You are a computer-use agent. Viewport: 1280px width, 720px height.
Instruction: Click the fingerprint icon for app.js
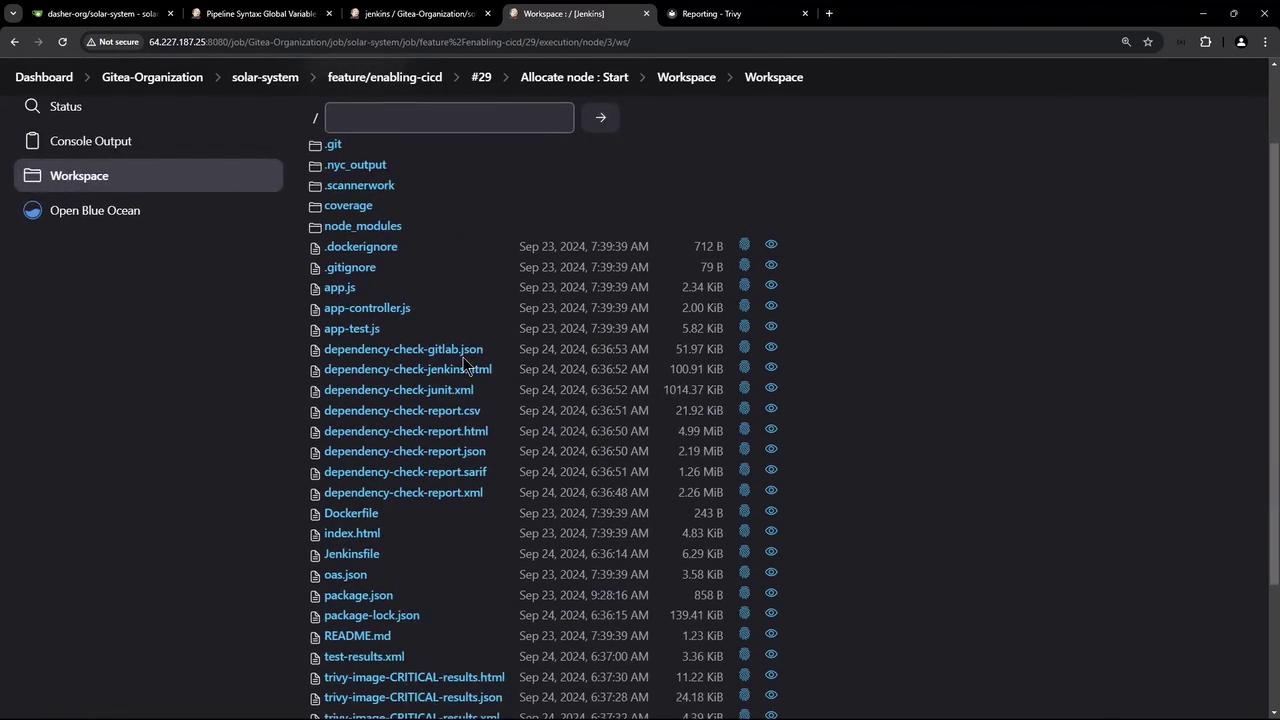pyautogui.click(x=744, y=286)
